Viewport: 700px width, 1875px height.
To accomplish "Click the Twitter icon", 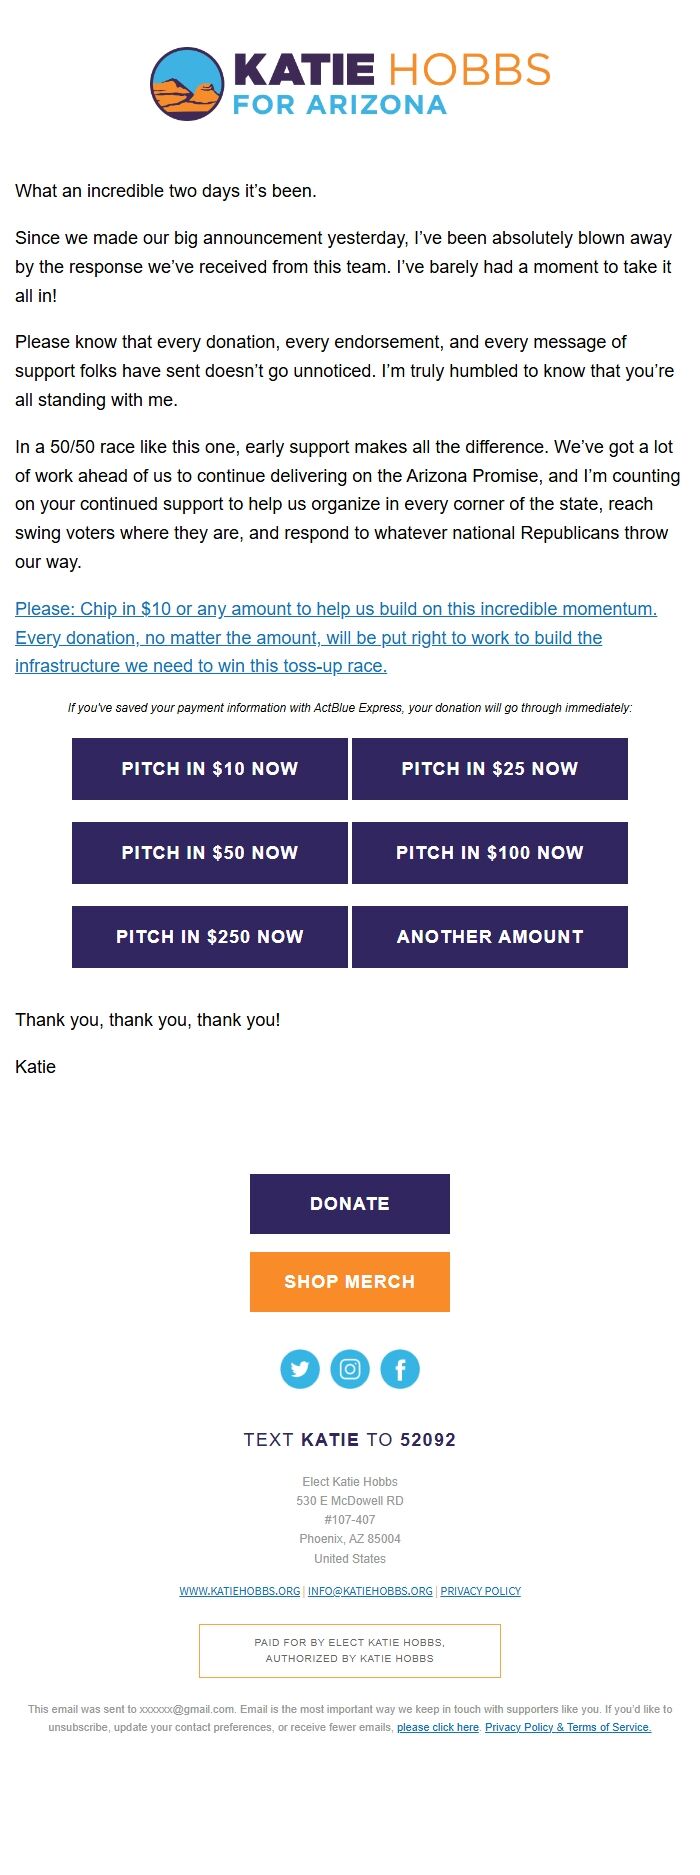I will point(300,1369).
